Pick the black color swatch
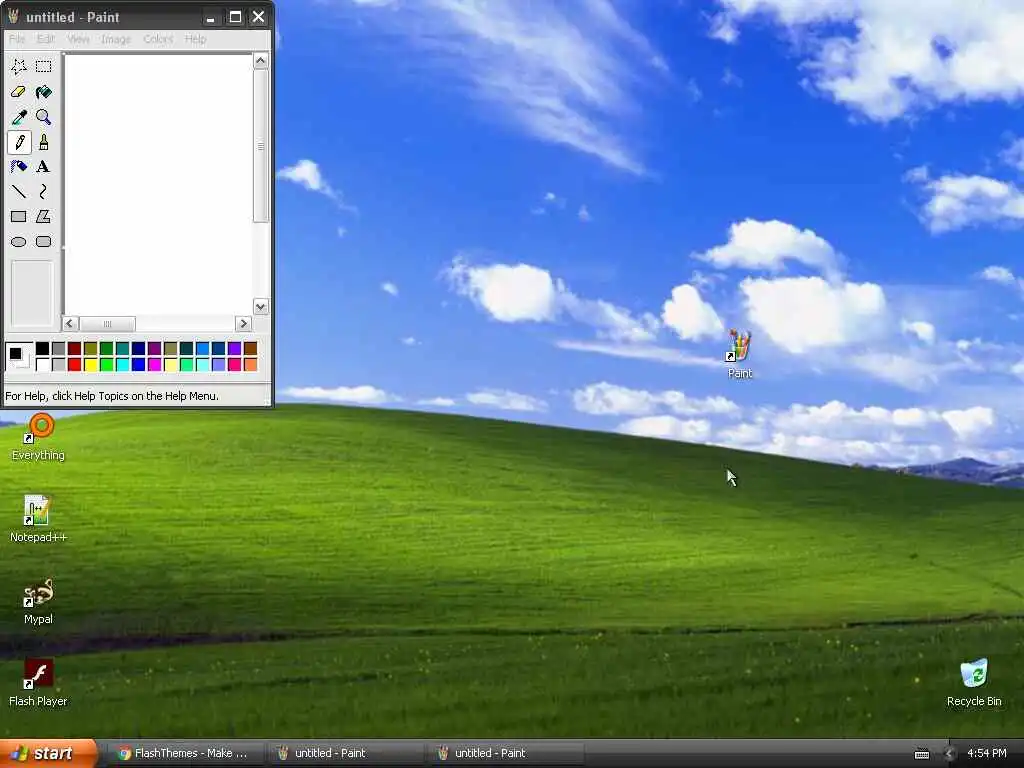The height and width of the screenshot is (768, 1024). click(42, 349)
